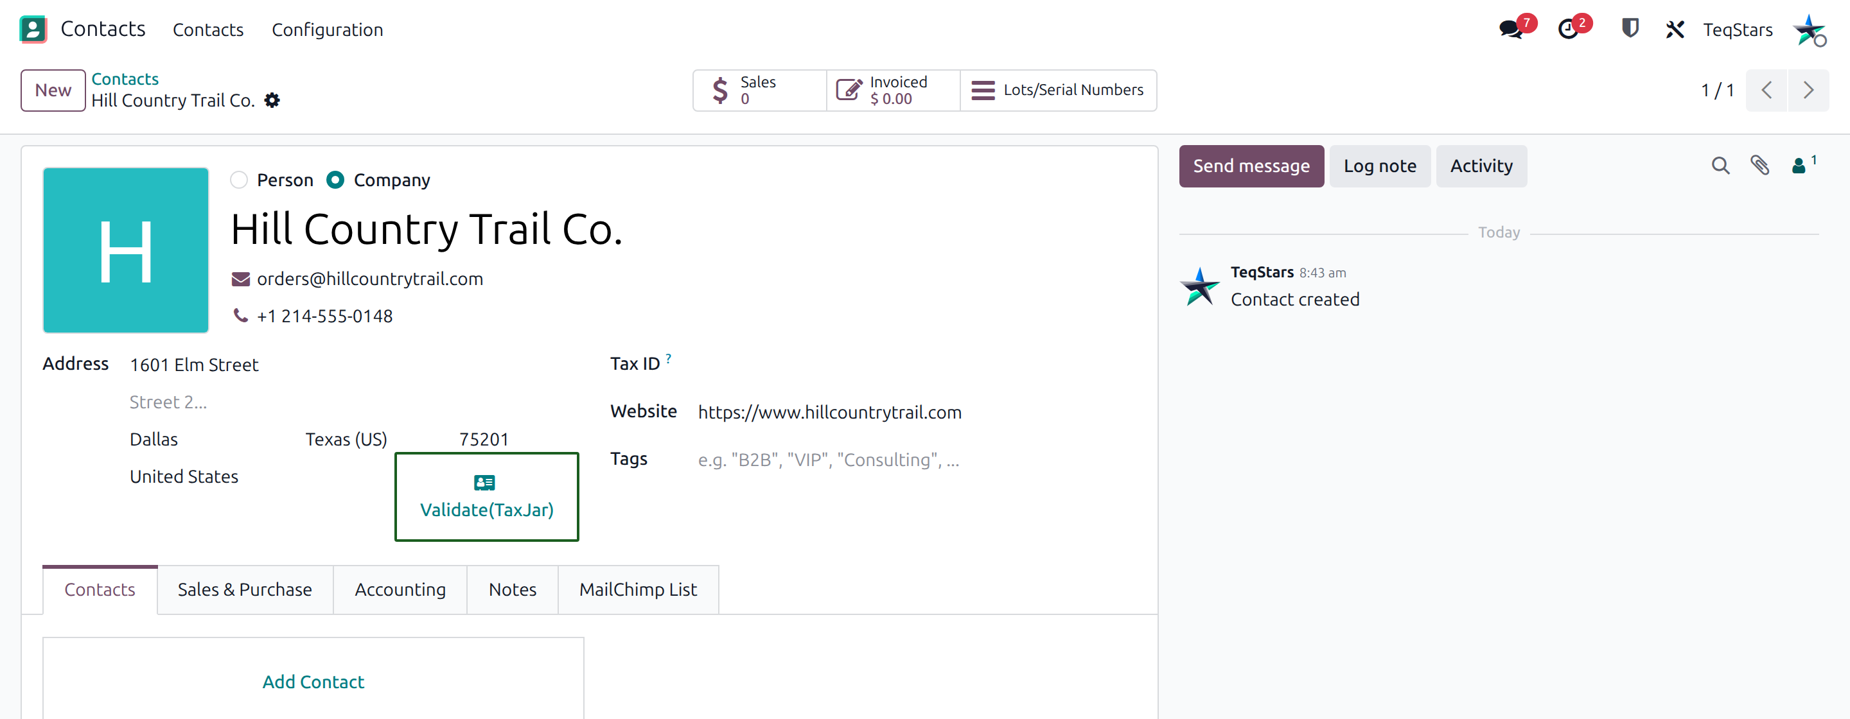Open the debug tools wrench icon

(x=1675, y=29)
